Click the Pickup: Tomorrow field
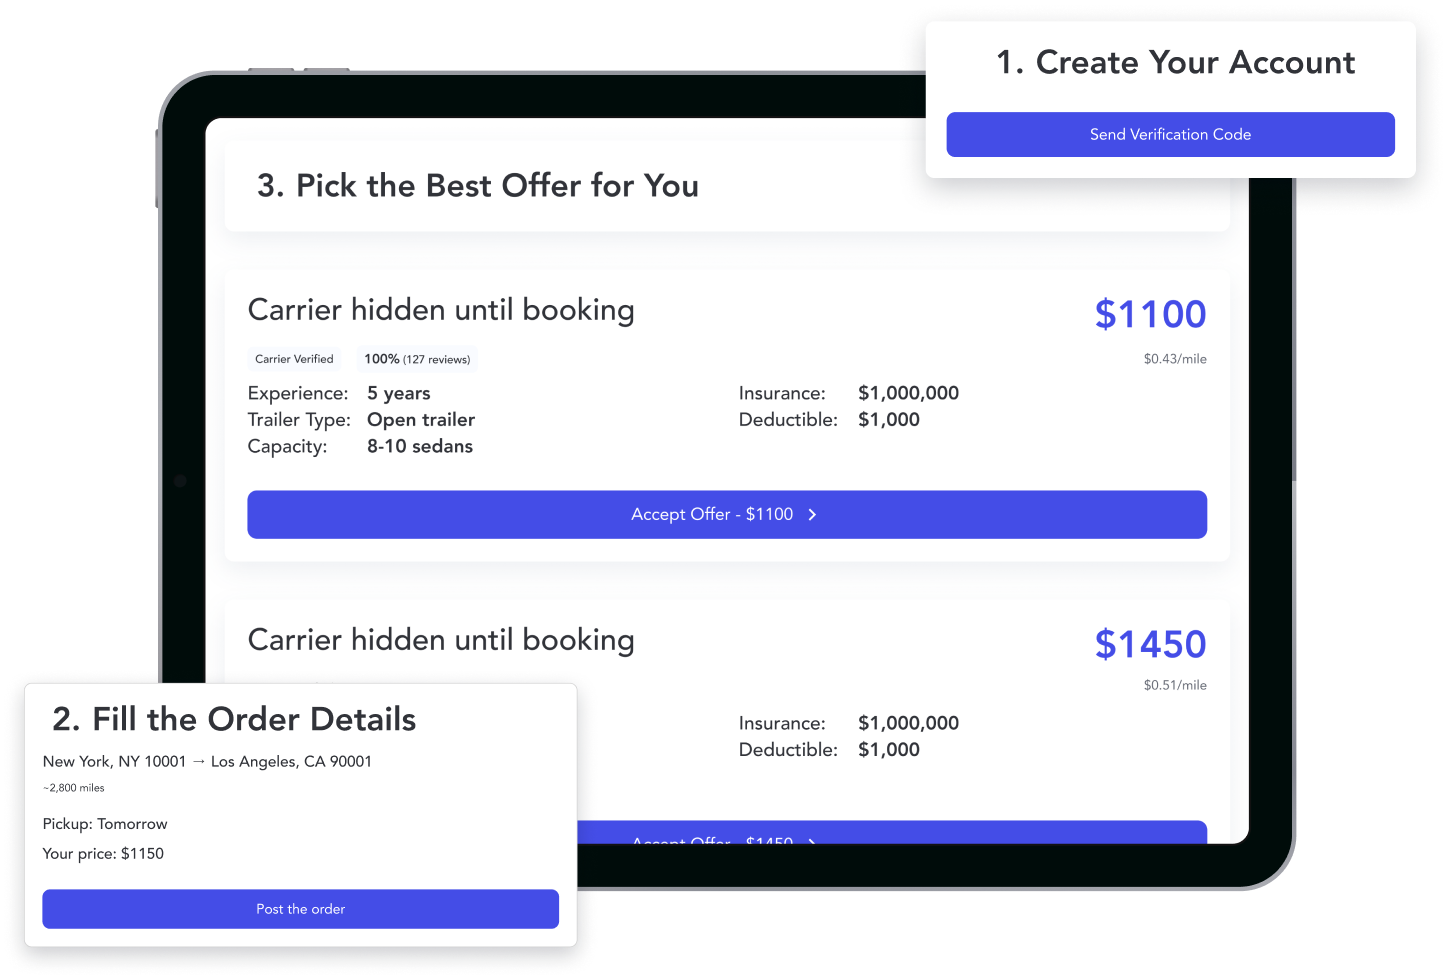 click(x=105, y=824)
